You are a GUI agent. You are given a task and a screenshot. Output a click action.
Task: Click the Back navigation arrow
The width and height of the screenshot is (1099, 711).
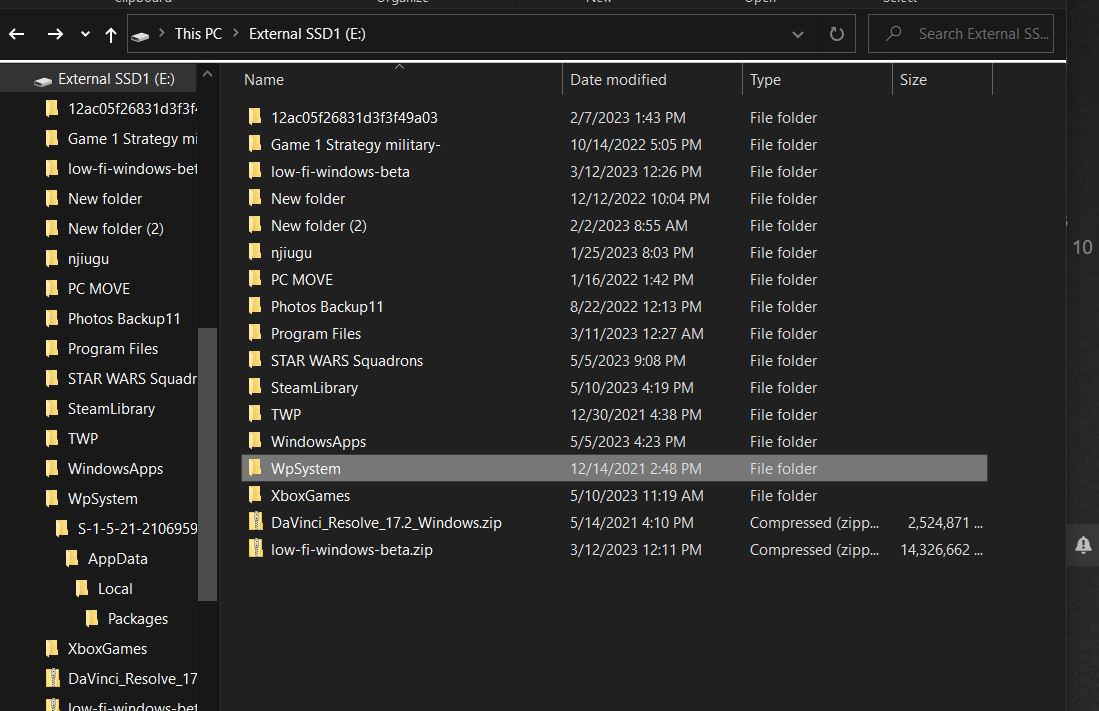pos(17,34)
